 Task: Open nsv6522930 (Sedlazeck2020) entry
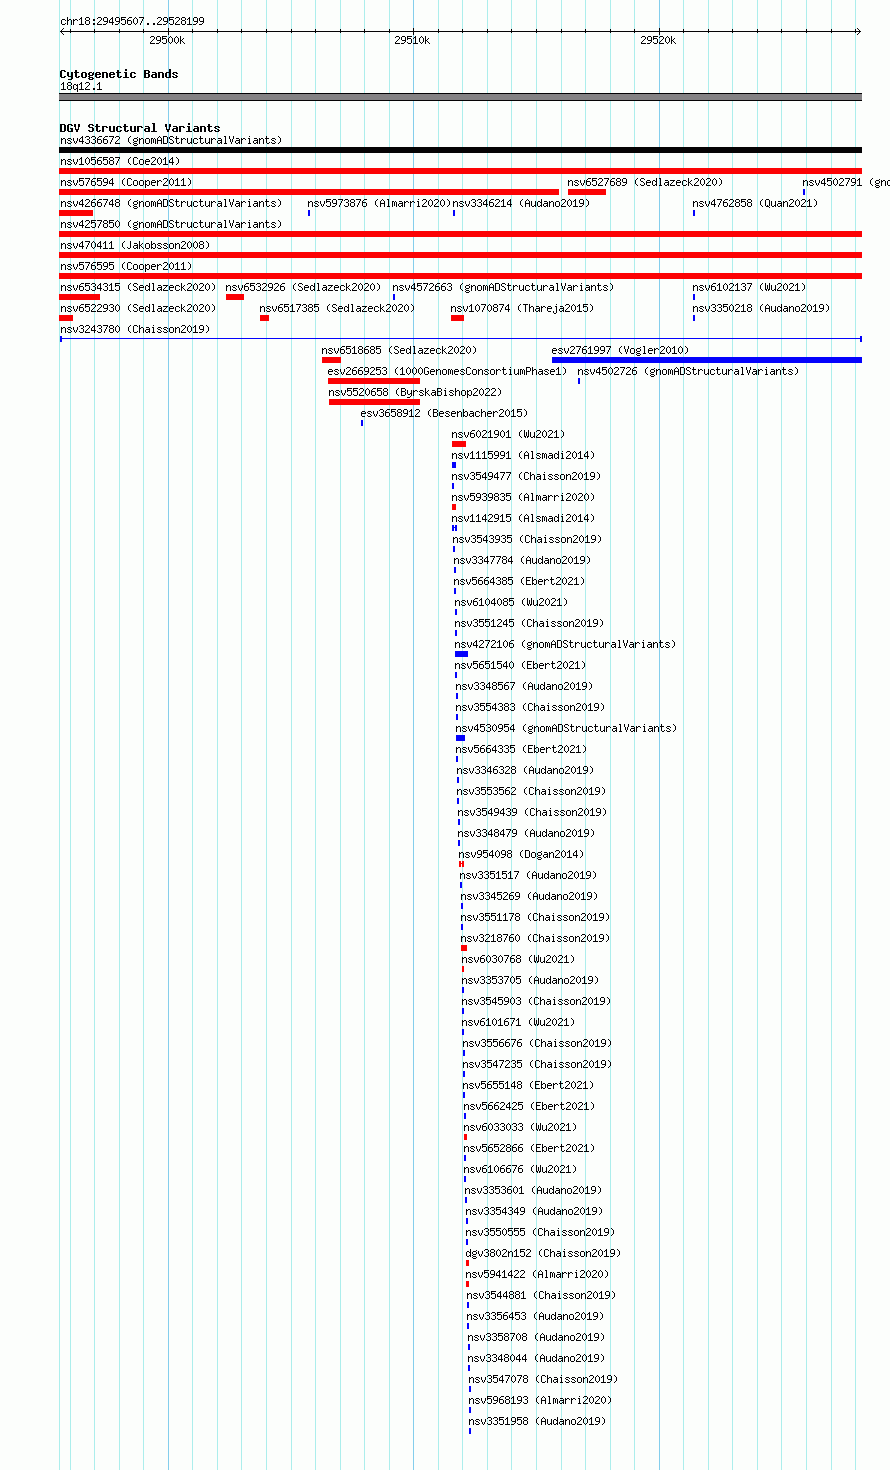pyautogui.click(x=137, y=308)
